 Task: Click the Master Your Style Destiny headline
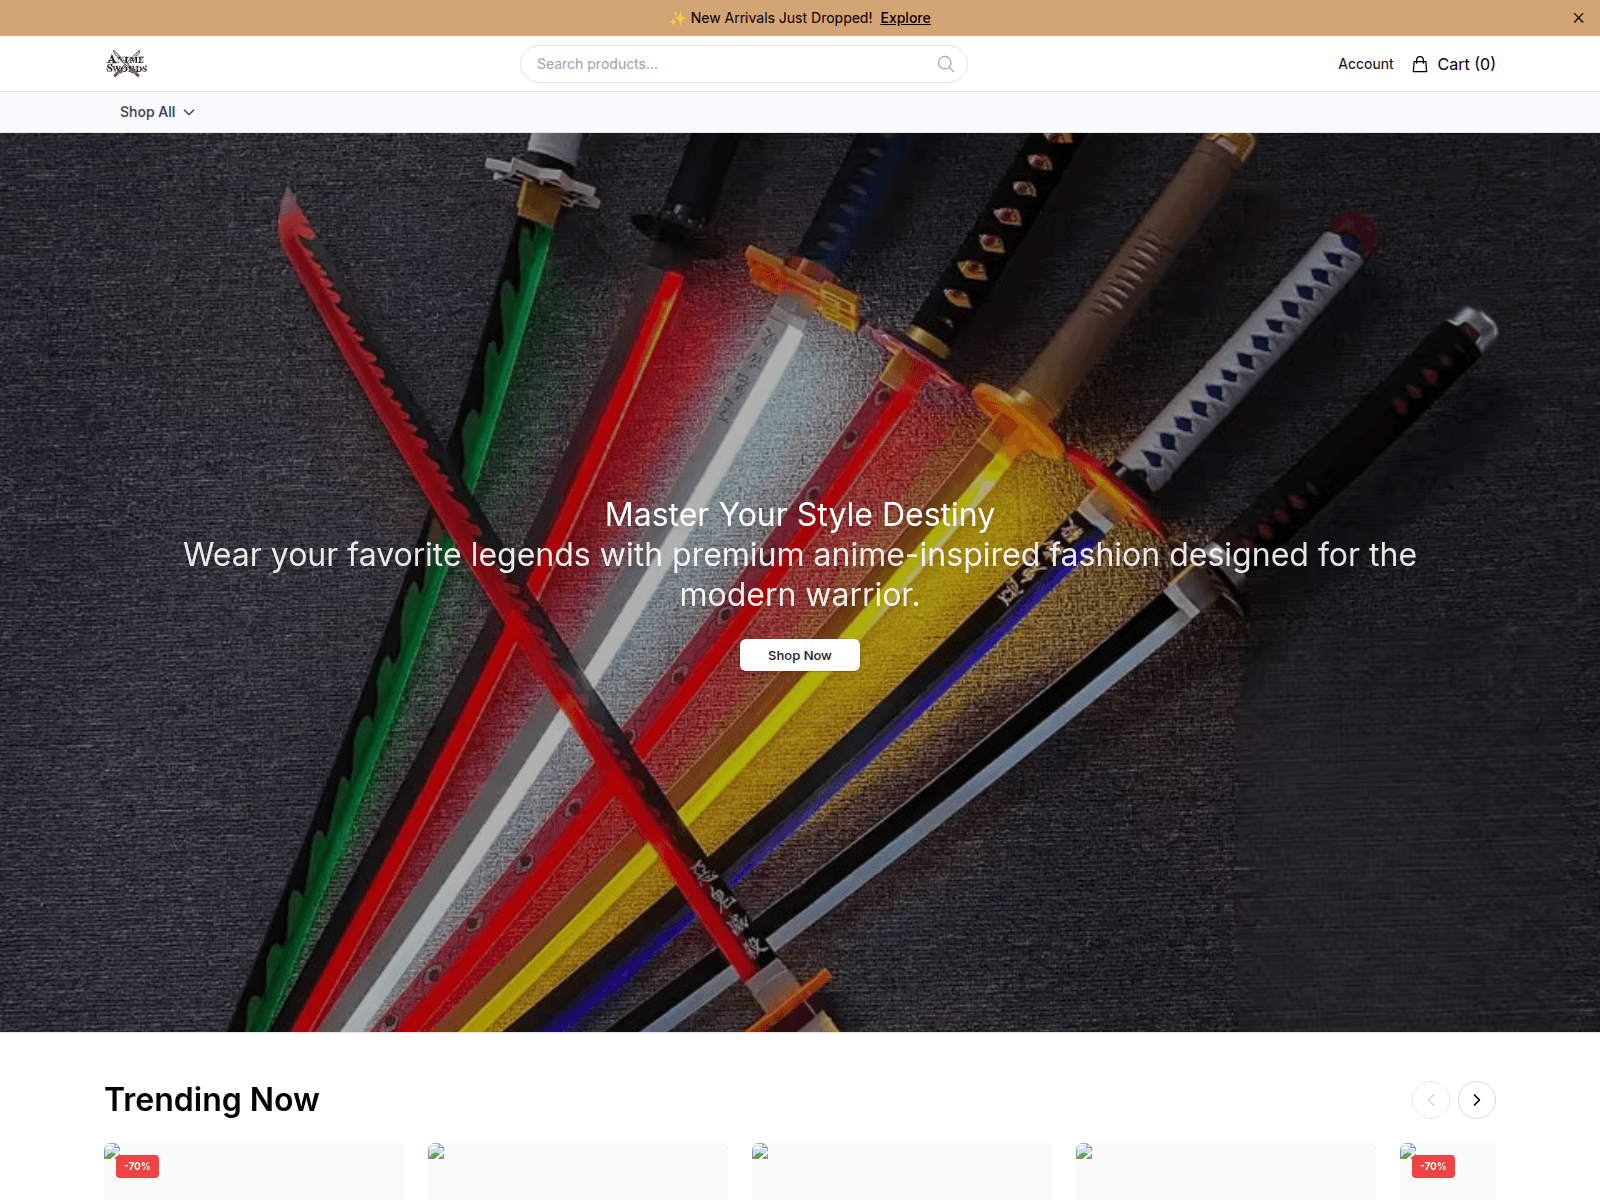[800, 514]
